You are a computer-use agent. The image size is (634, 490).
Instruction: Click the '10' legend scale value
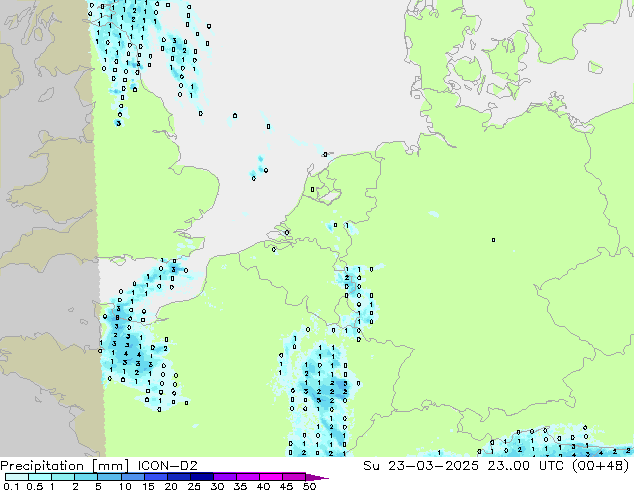click(125, 486)
